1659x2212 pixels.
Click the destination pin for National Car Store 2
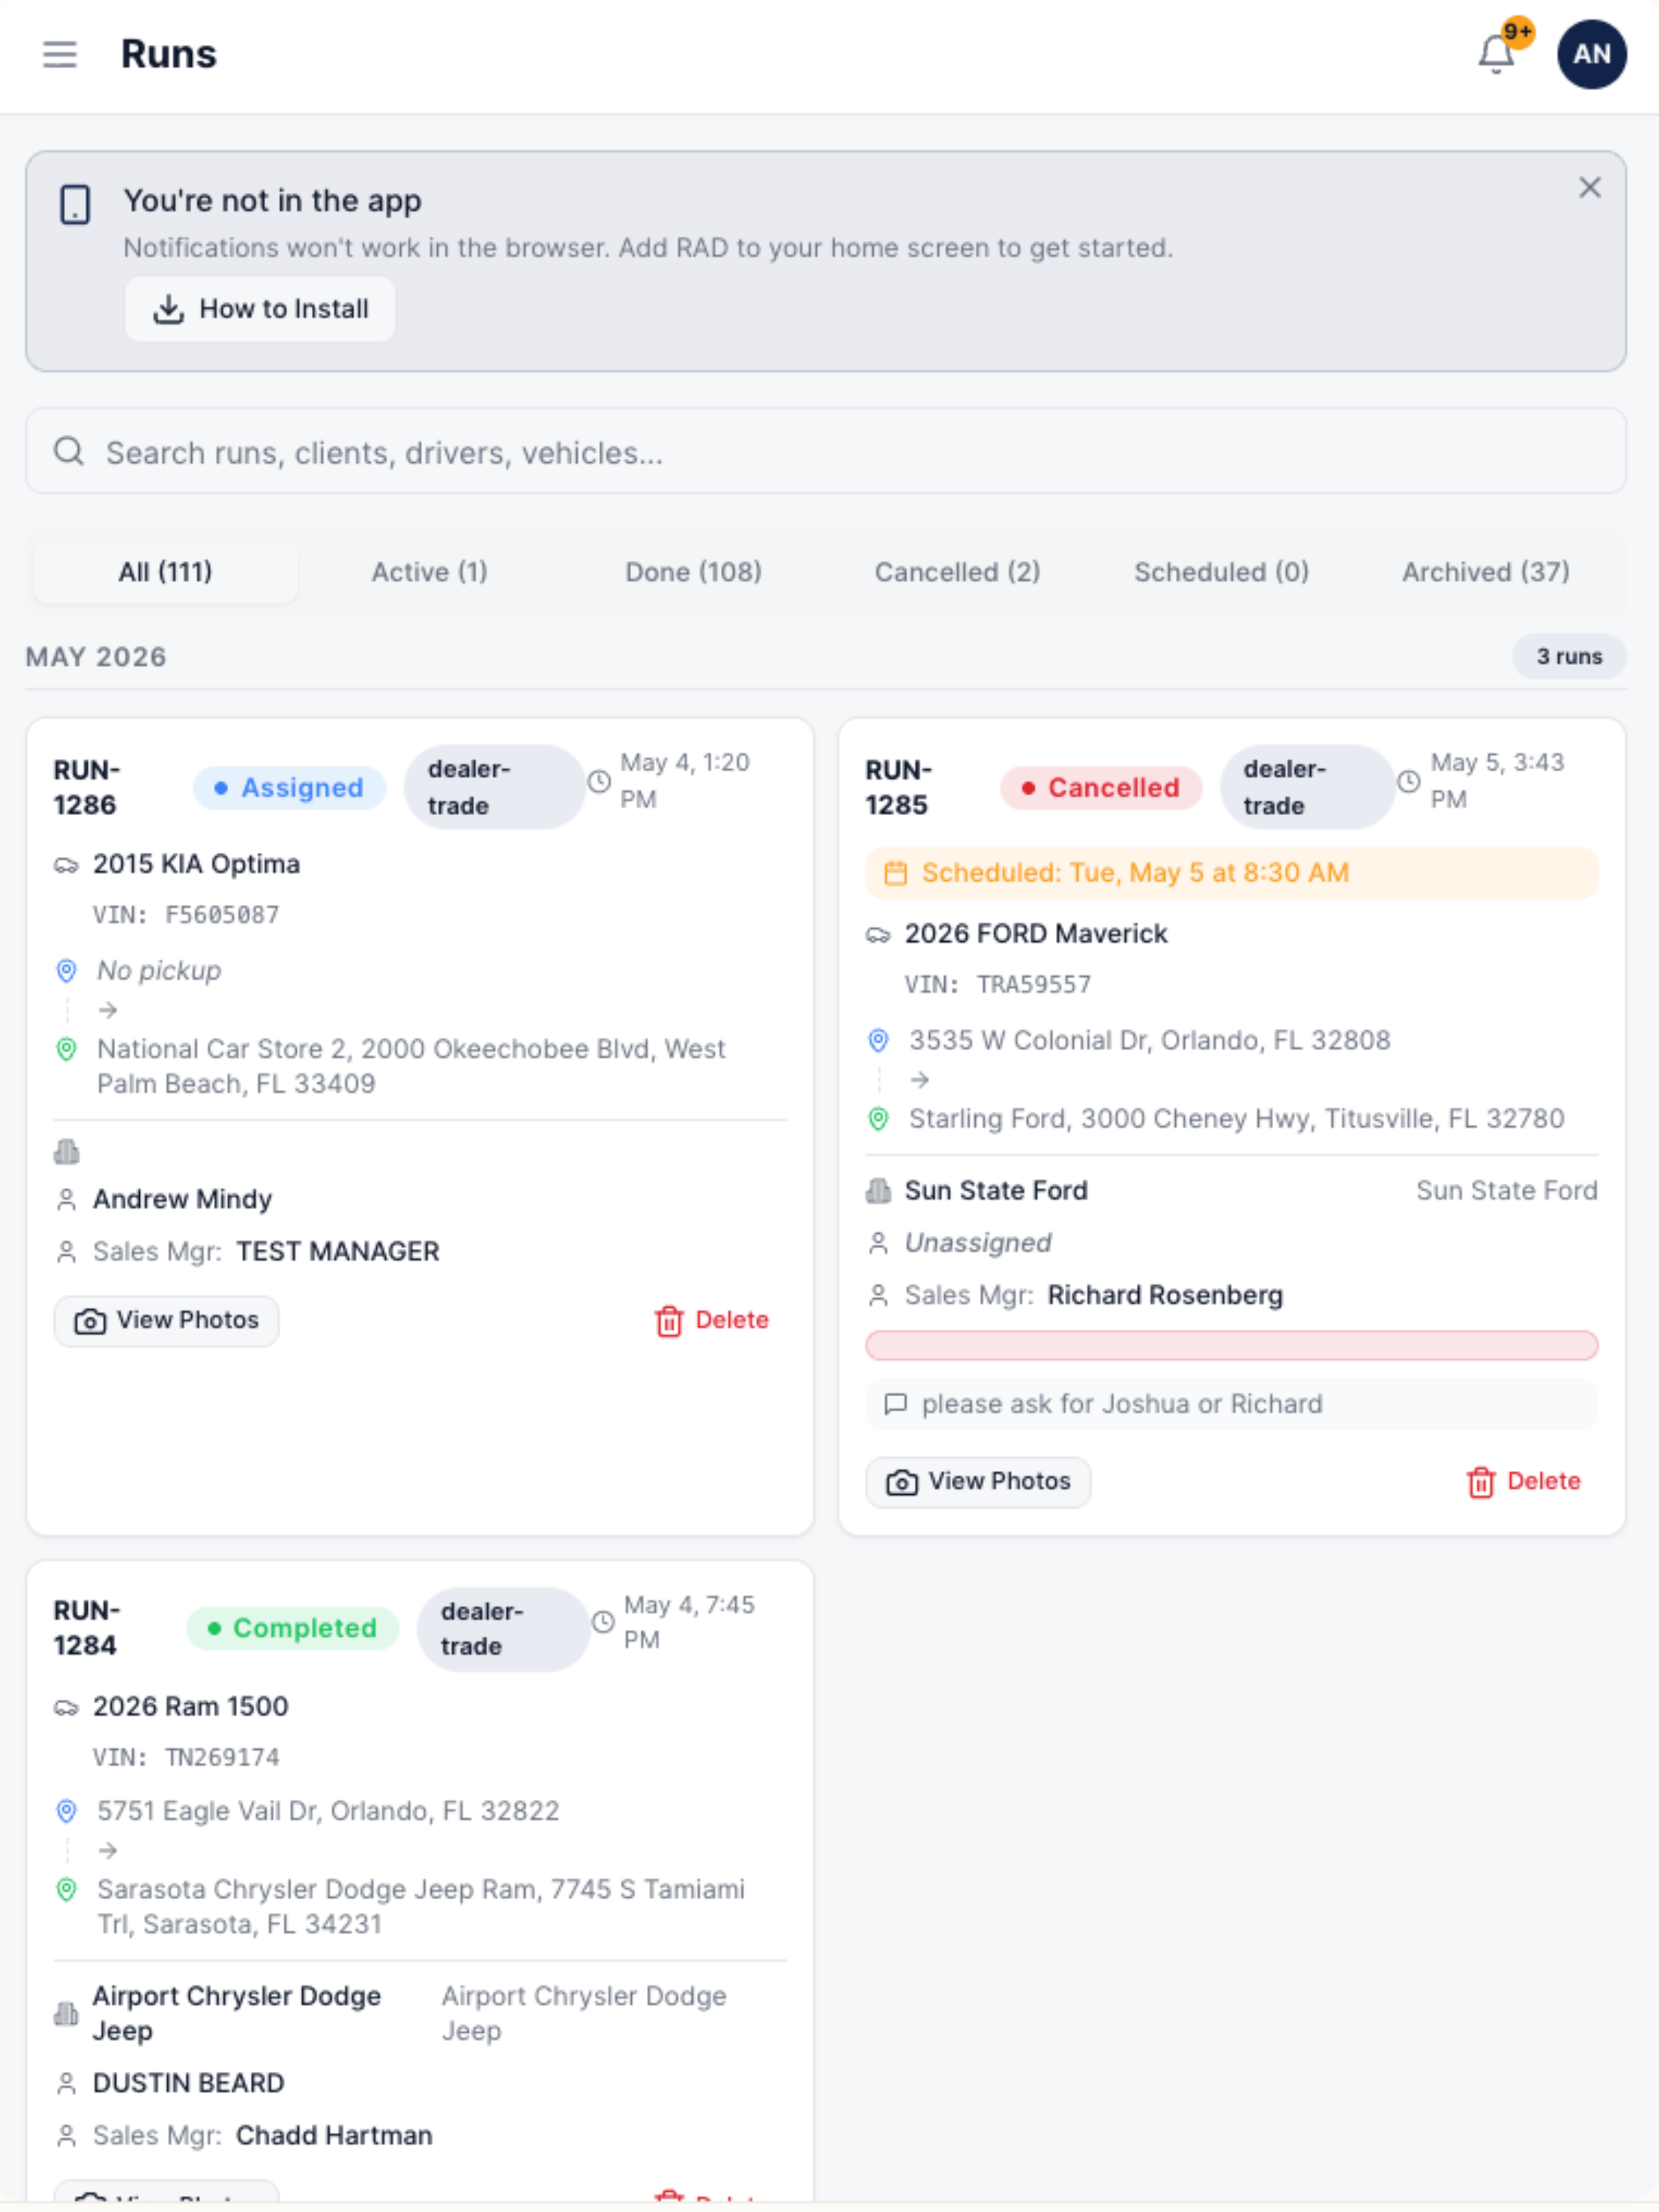[x=66, y=1050]
